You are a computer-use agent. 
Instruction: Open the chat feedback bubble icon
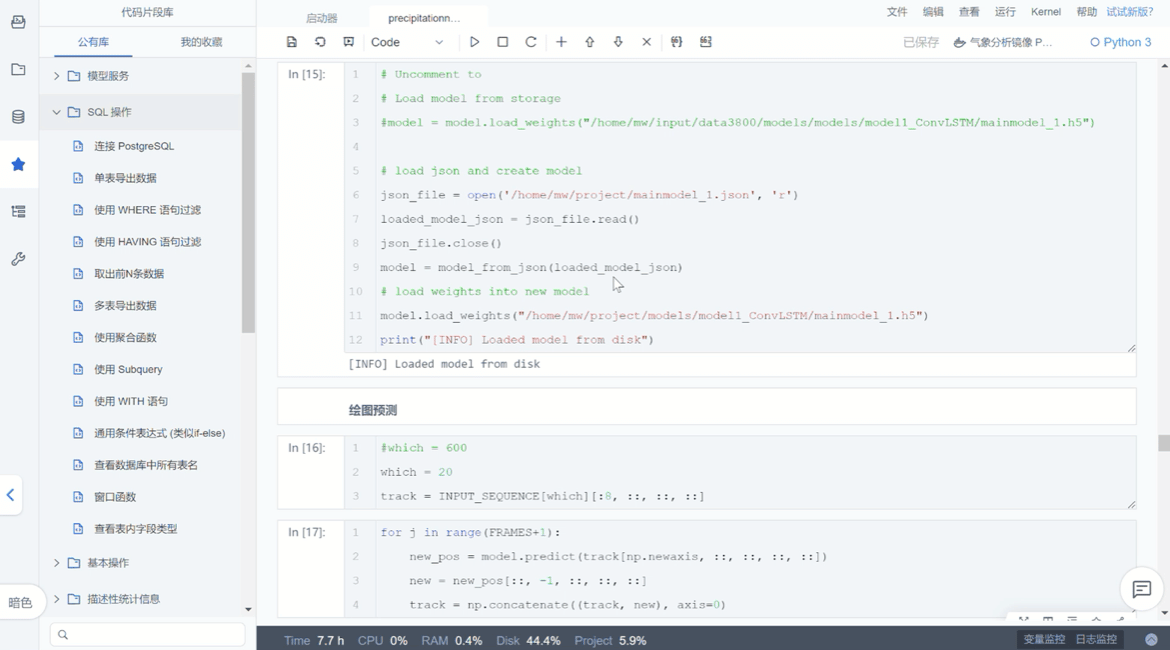click(1142, 590)
